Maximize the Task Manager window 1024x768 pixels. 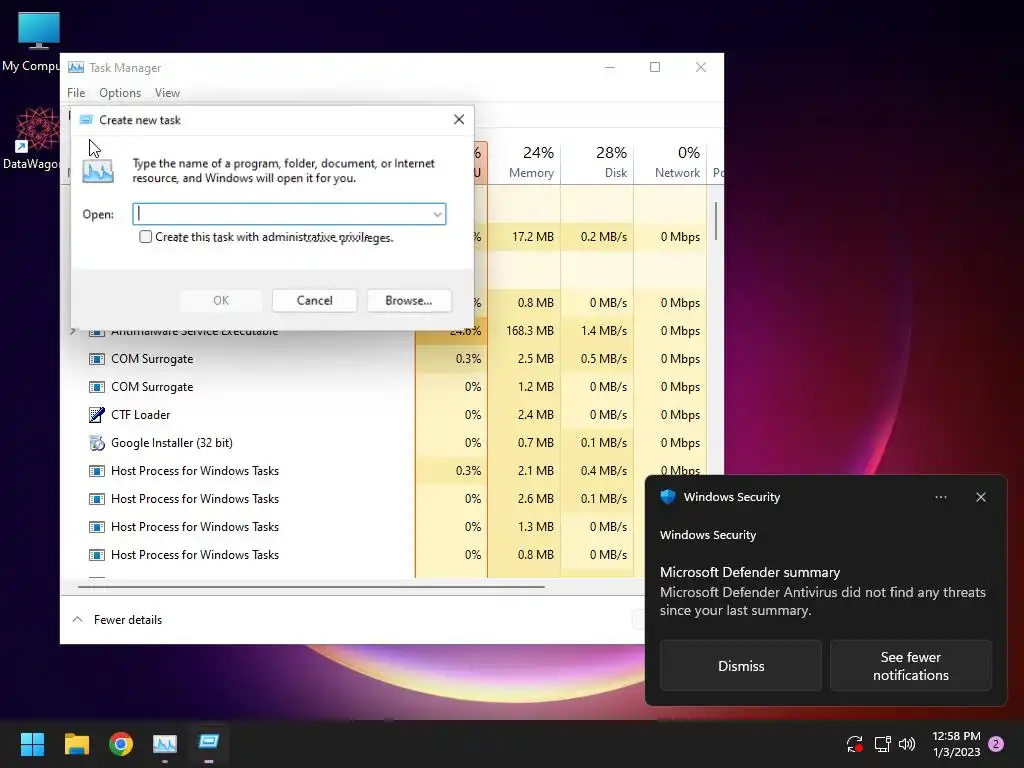pos(655,67)
